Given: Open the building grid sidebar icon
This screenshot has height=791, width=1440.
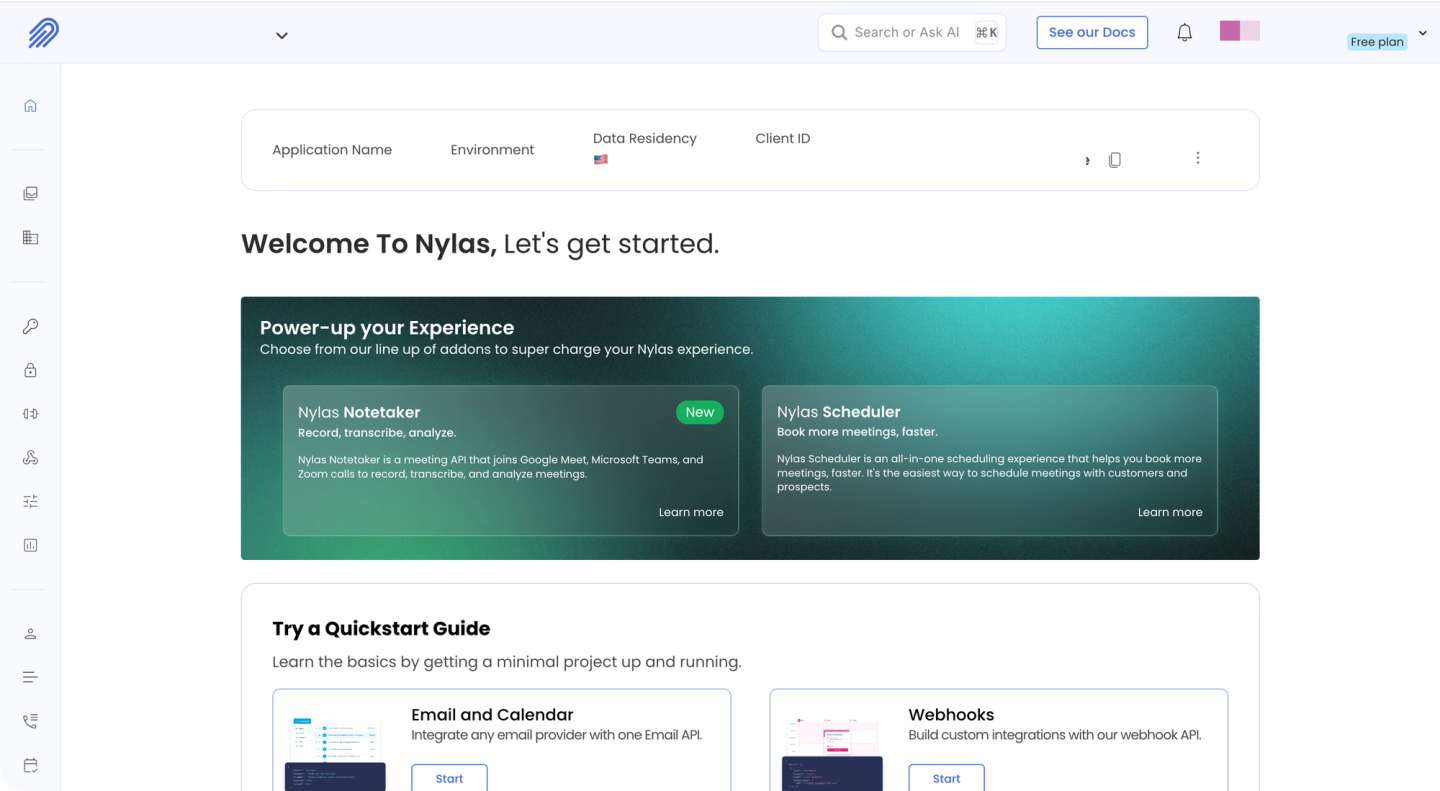Looking at the screenshot, I should (x=30, y=238).
